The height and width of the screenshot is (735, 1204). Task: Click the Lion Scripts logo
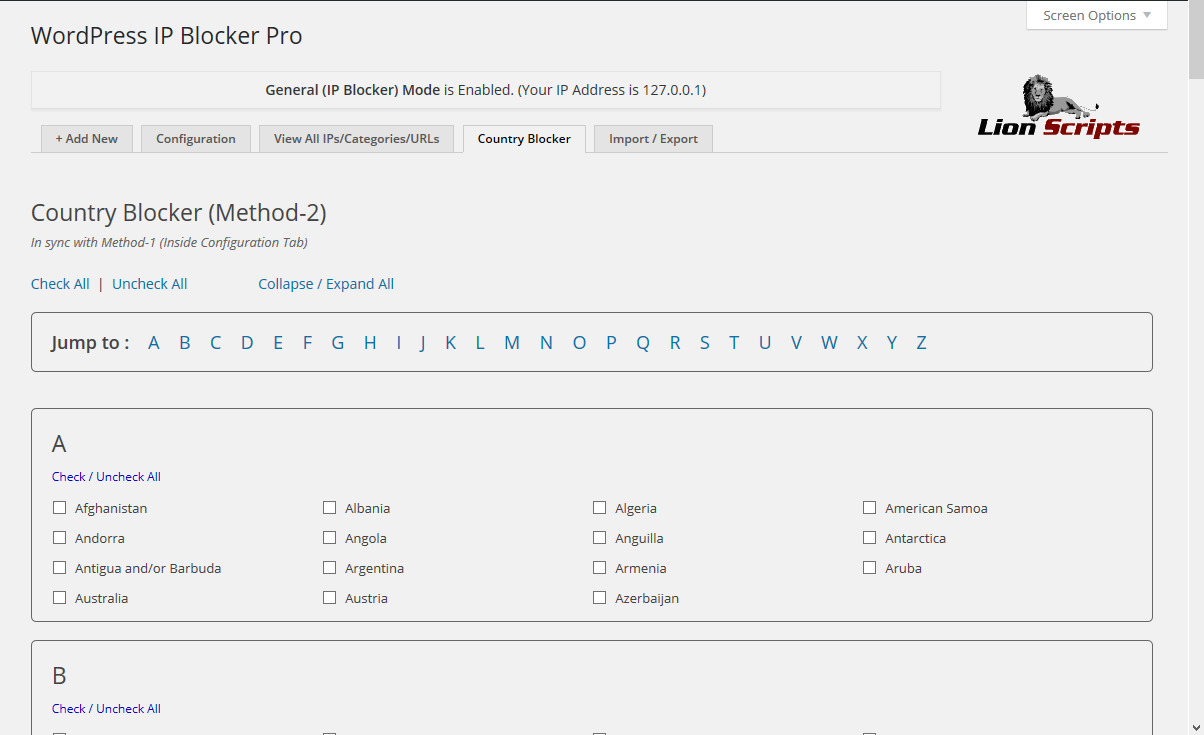click(x=1058, y=107)
